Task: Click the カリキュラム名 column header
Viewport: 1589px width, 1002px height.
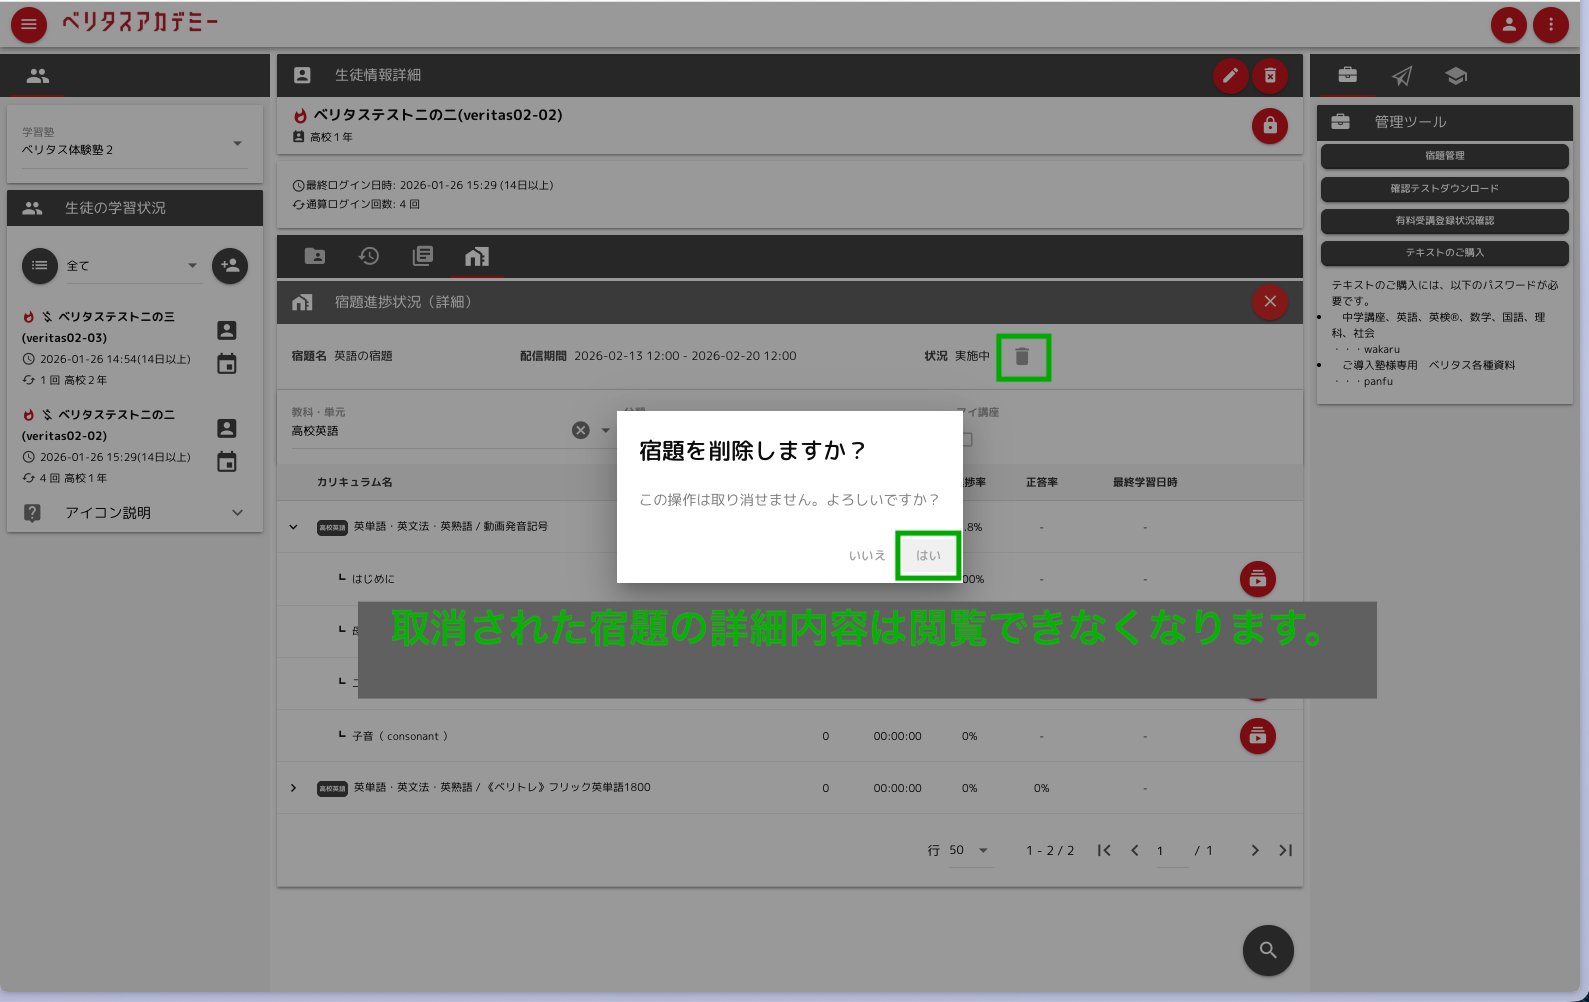Action: 354,482
